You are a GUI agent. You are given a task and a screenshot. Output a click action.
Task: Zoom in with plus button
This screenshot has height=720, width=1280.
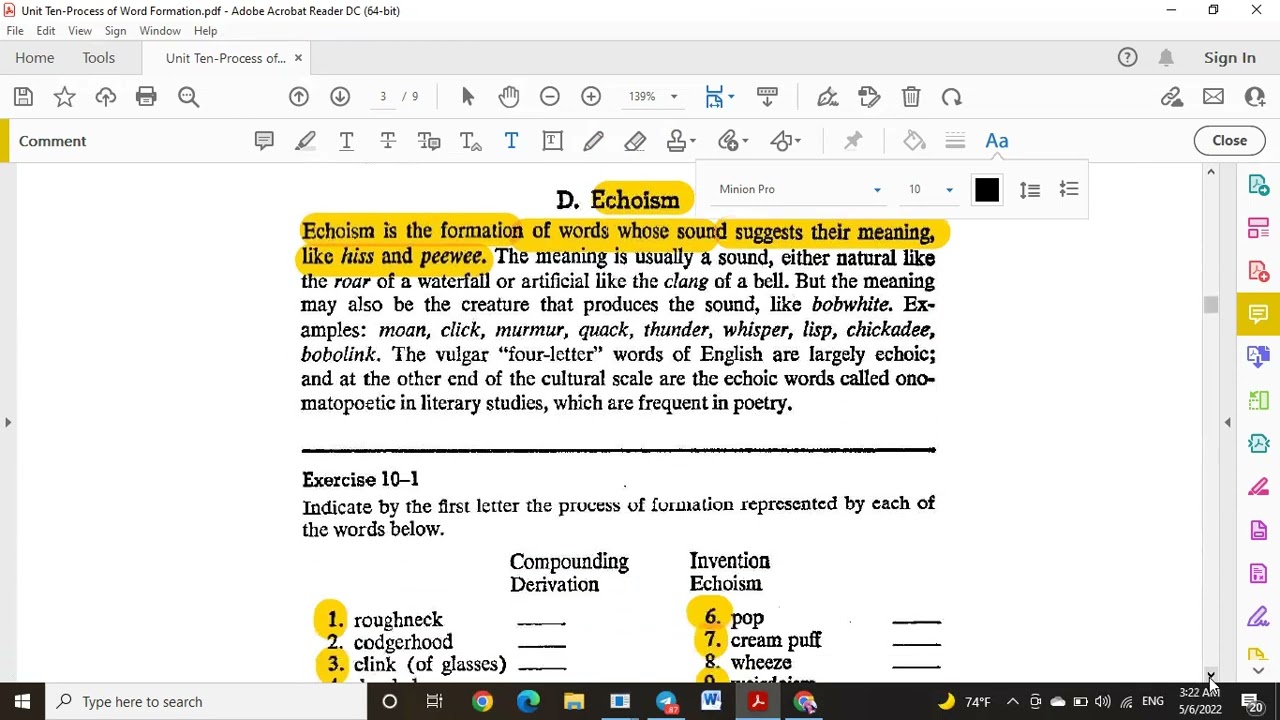[591, 97]
